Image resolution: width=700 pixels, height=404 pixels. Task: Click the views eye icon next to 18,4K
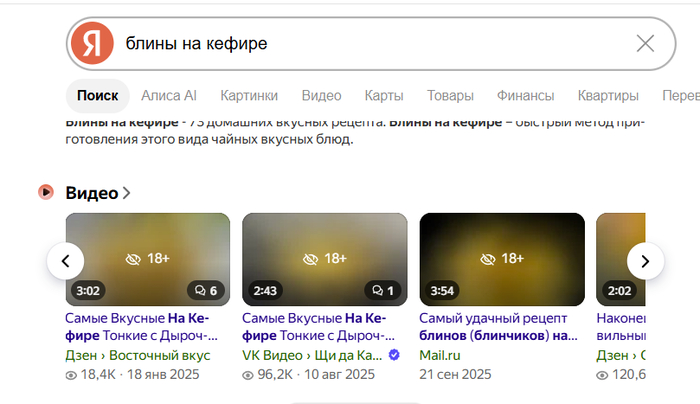tap(71, 375)
